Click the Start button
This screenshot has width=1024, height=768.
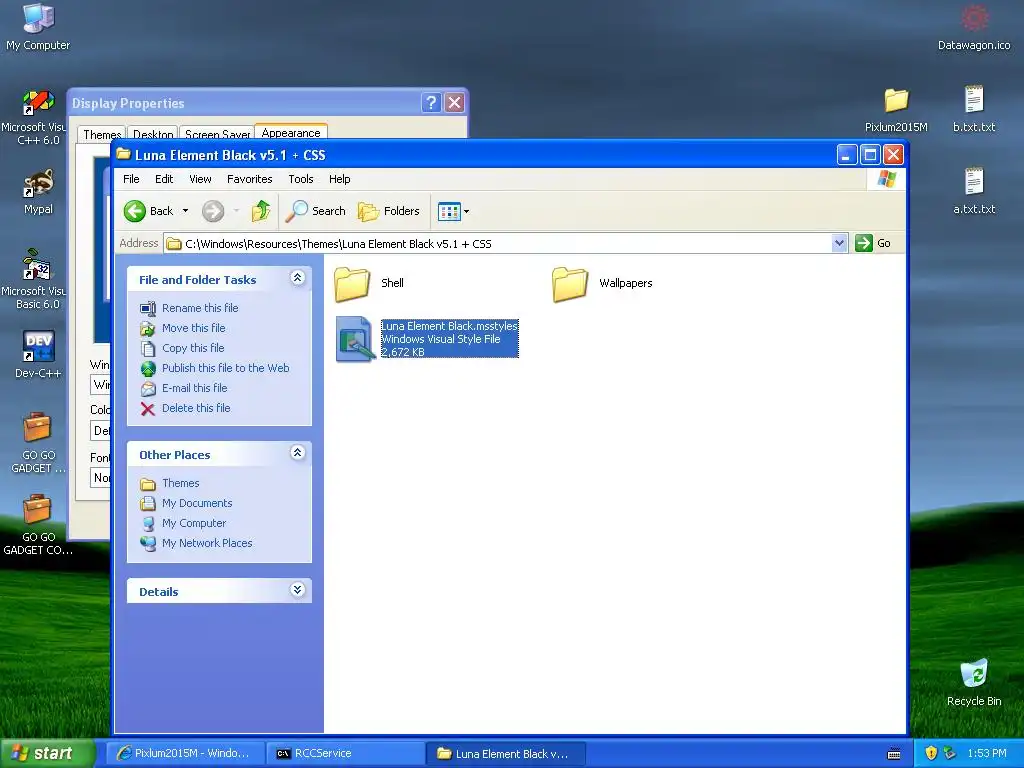pos(46,753)
